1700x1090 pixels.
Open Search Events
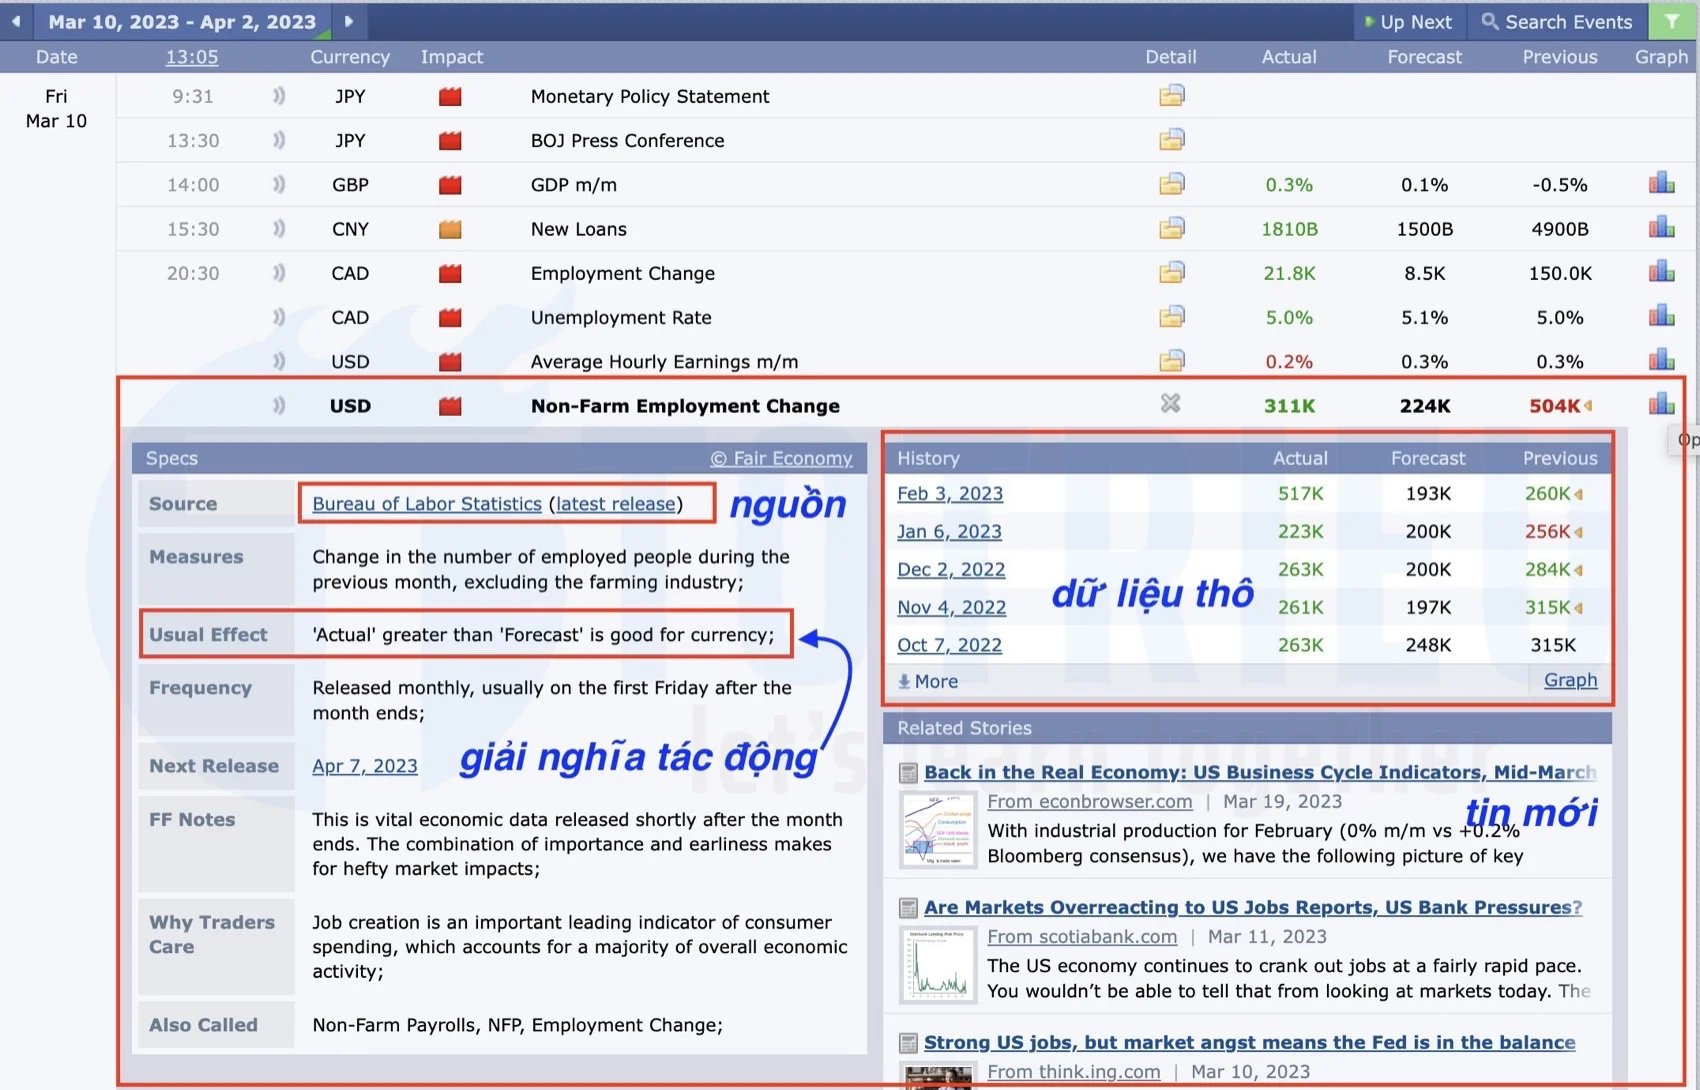pyautogui.click(x=1557, y=21)
